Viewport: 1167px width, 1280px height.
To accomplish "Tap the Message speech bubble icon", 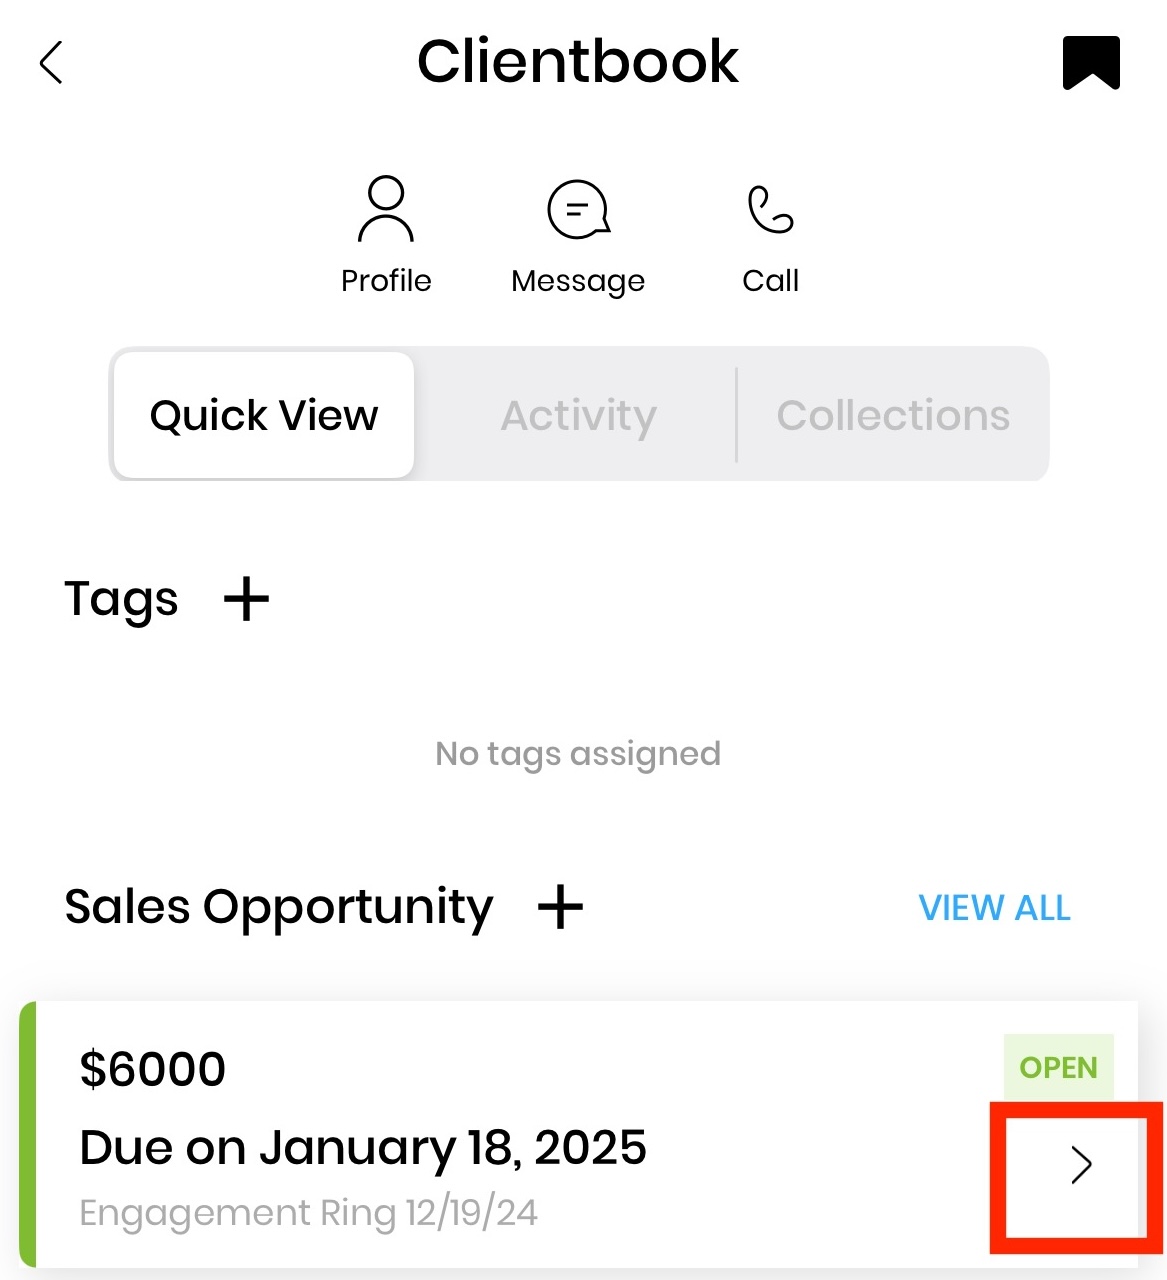I will tap(578, 210).
